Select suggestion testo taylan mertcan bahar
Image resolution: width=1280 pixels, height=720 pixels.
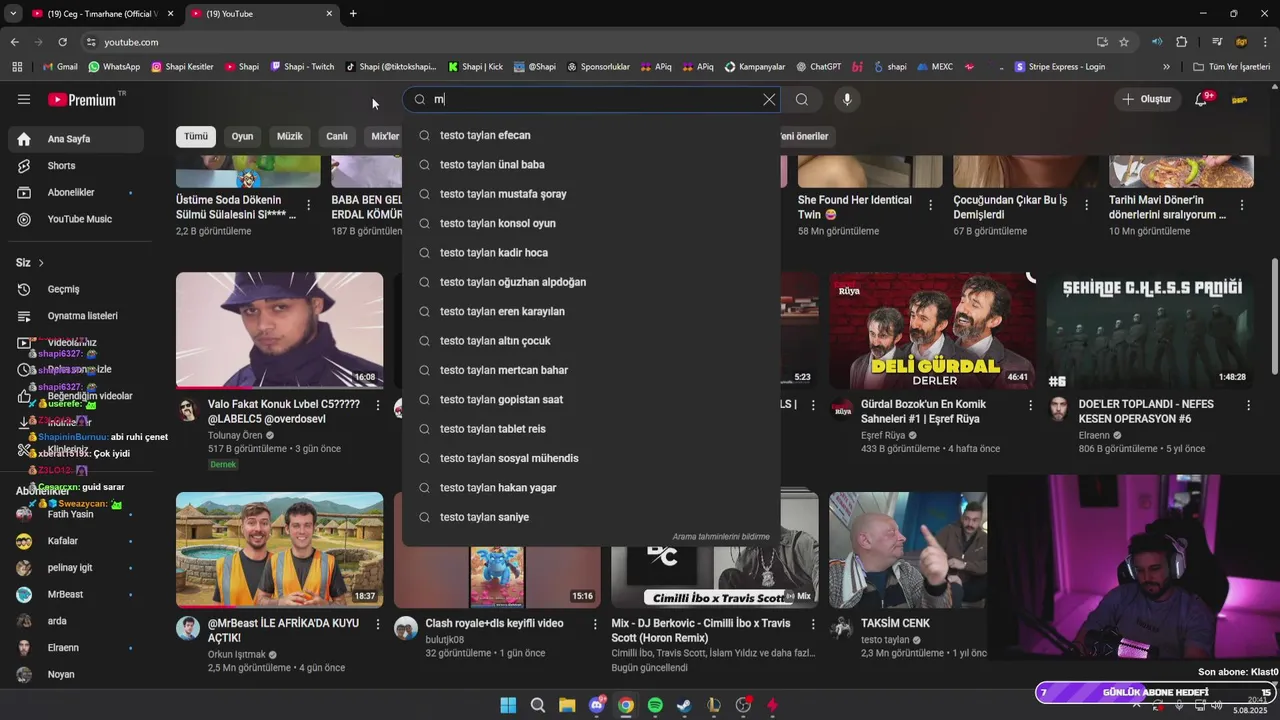point(591,370)
